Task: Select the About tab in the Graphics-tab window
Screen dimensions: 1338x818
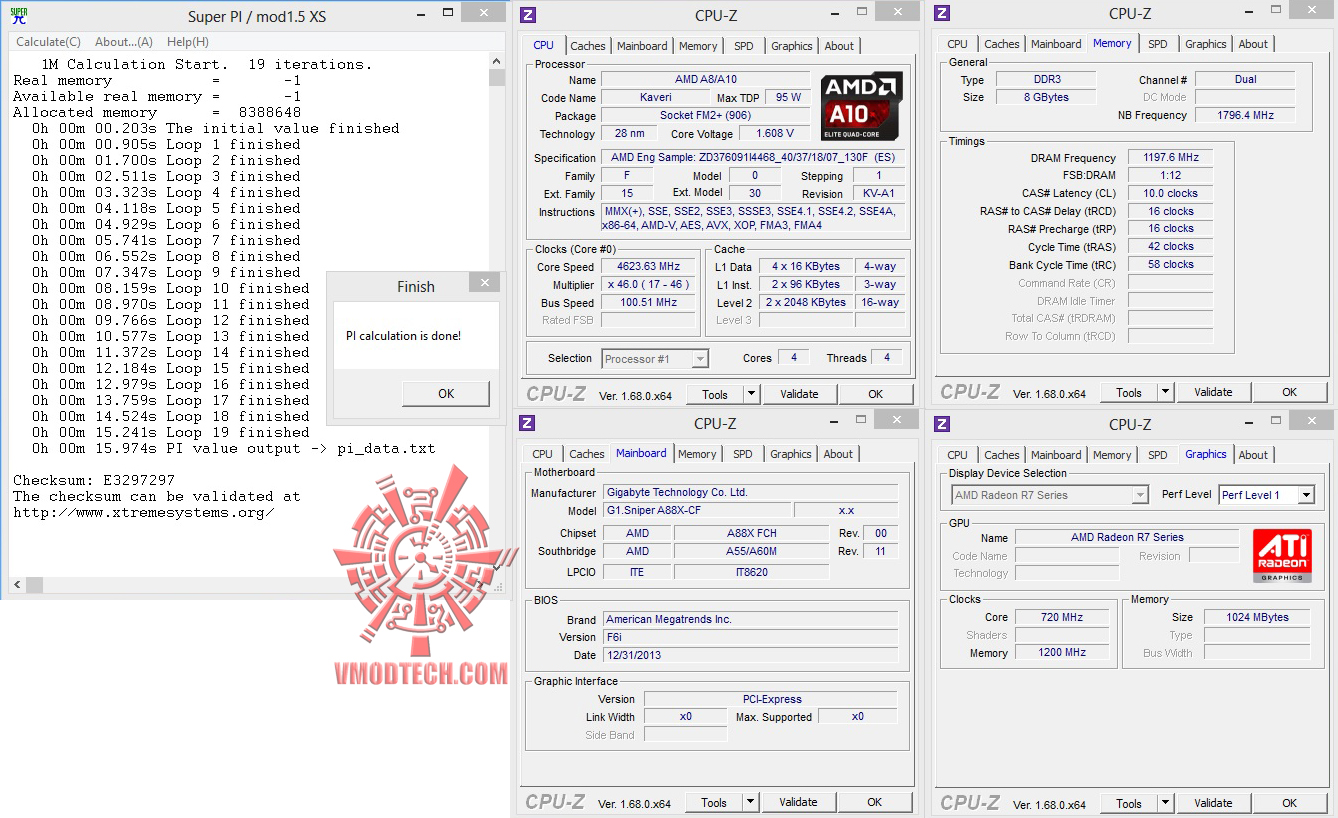Action: [x=1253, y=455]
